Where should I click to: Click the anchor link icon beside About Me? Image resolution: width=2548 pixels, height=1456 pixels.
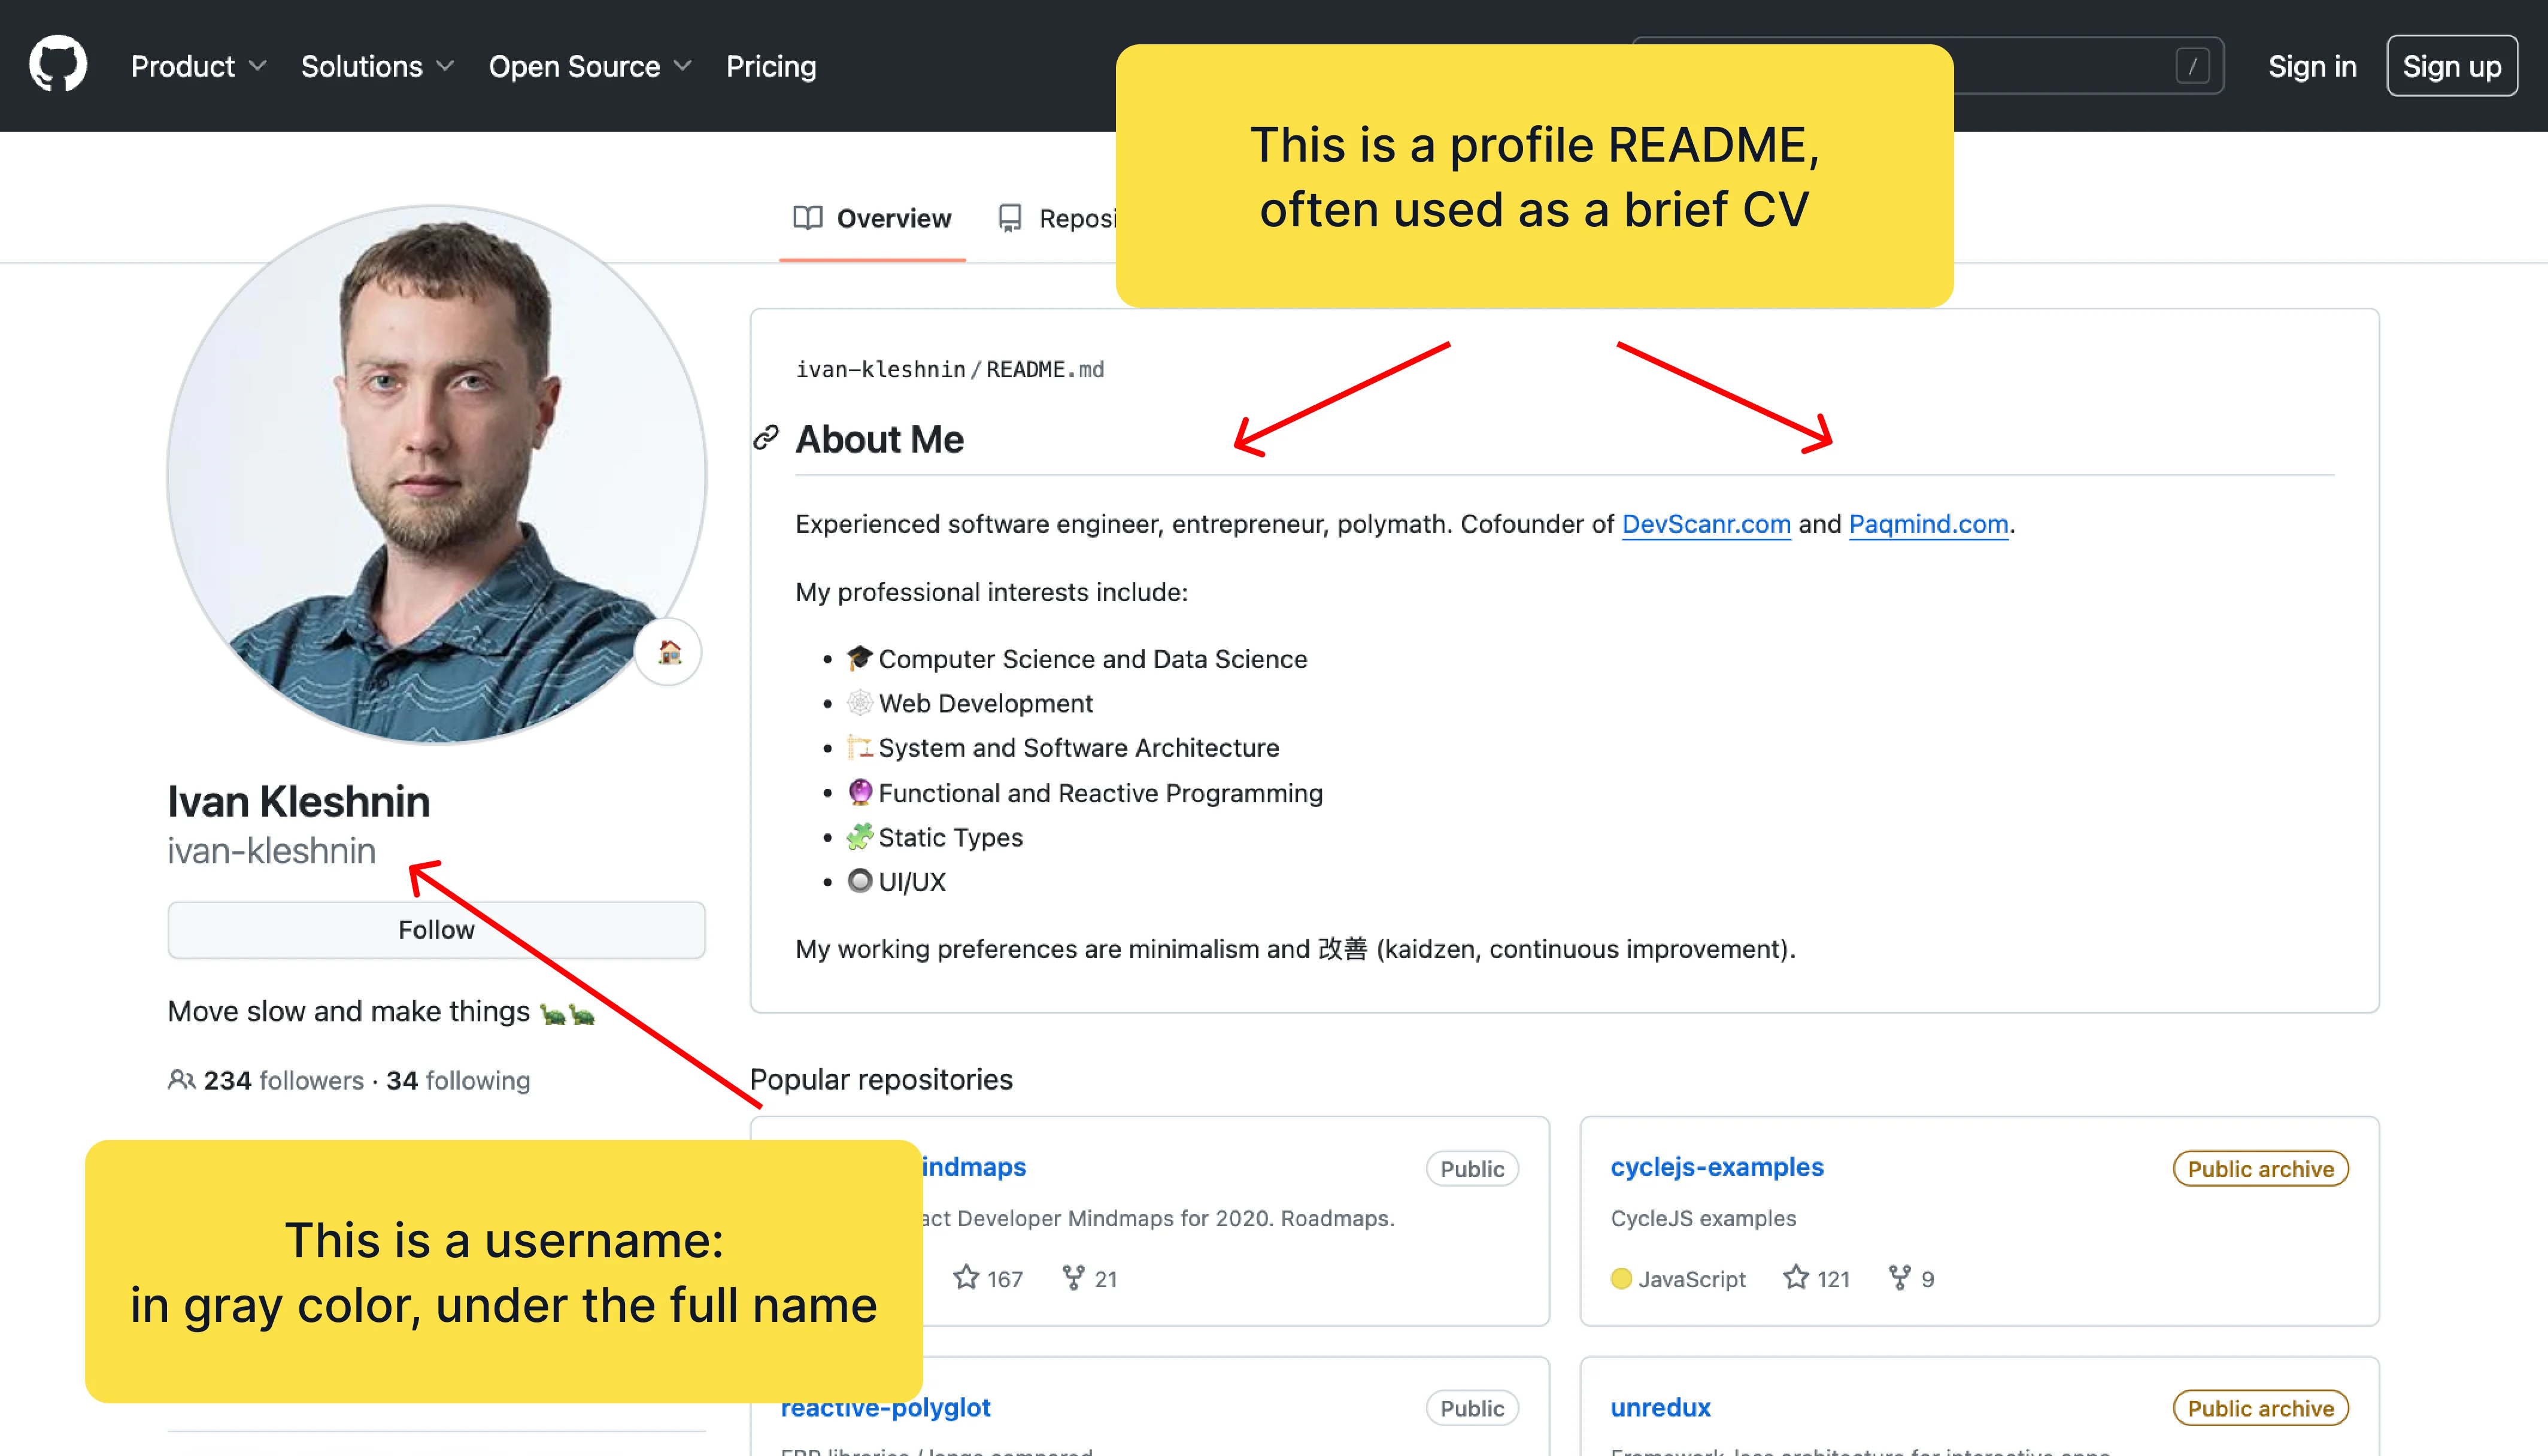766,438
